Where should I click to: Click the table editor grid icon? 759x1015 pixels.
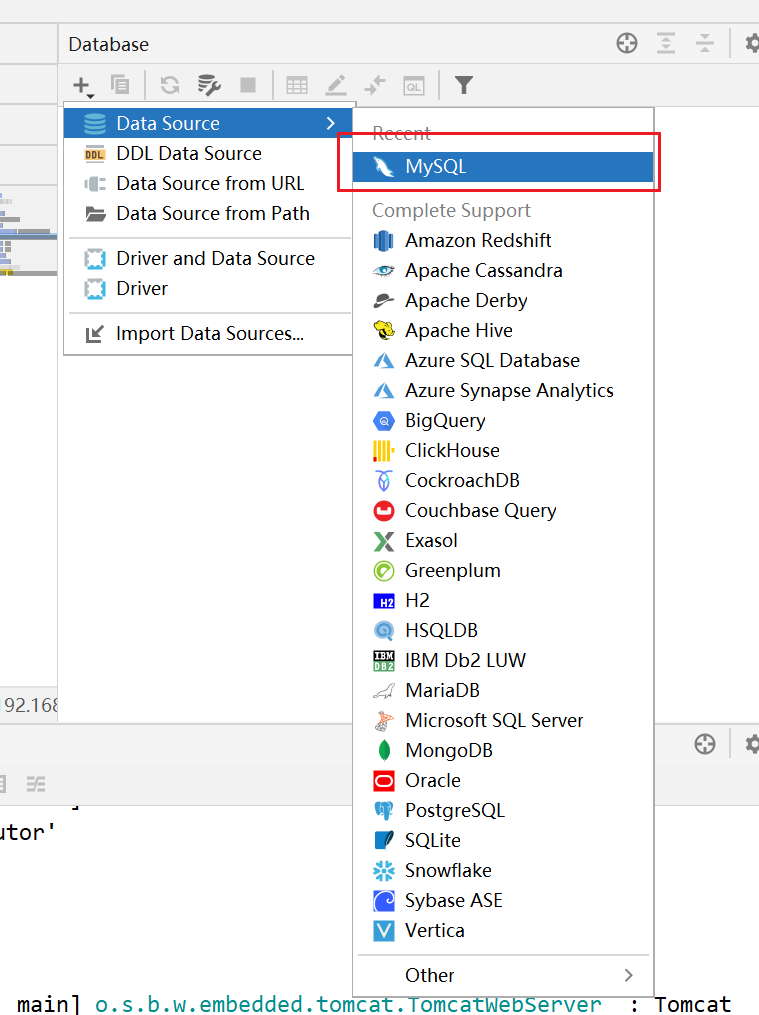(x=297, y=85)
